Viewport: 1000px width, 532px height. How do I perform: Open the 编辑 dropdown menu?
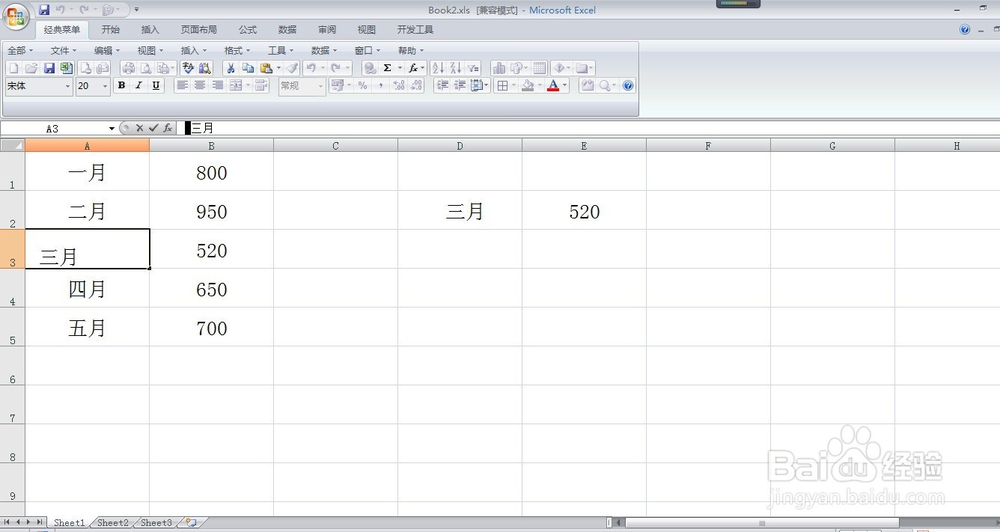pyautogui.click(x=107, y=50)
